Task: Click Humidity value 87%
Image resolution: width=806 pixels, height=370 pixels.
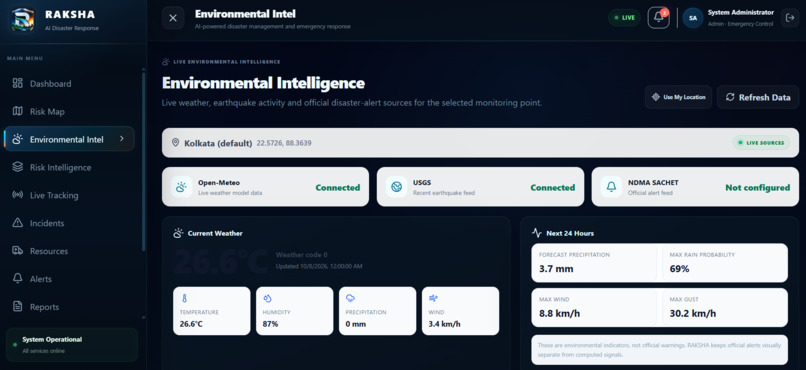Action: click(x=270, y=324)
